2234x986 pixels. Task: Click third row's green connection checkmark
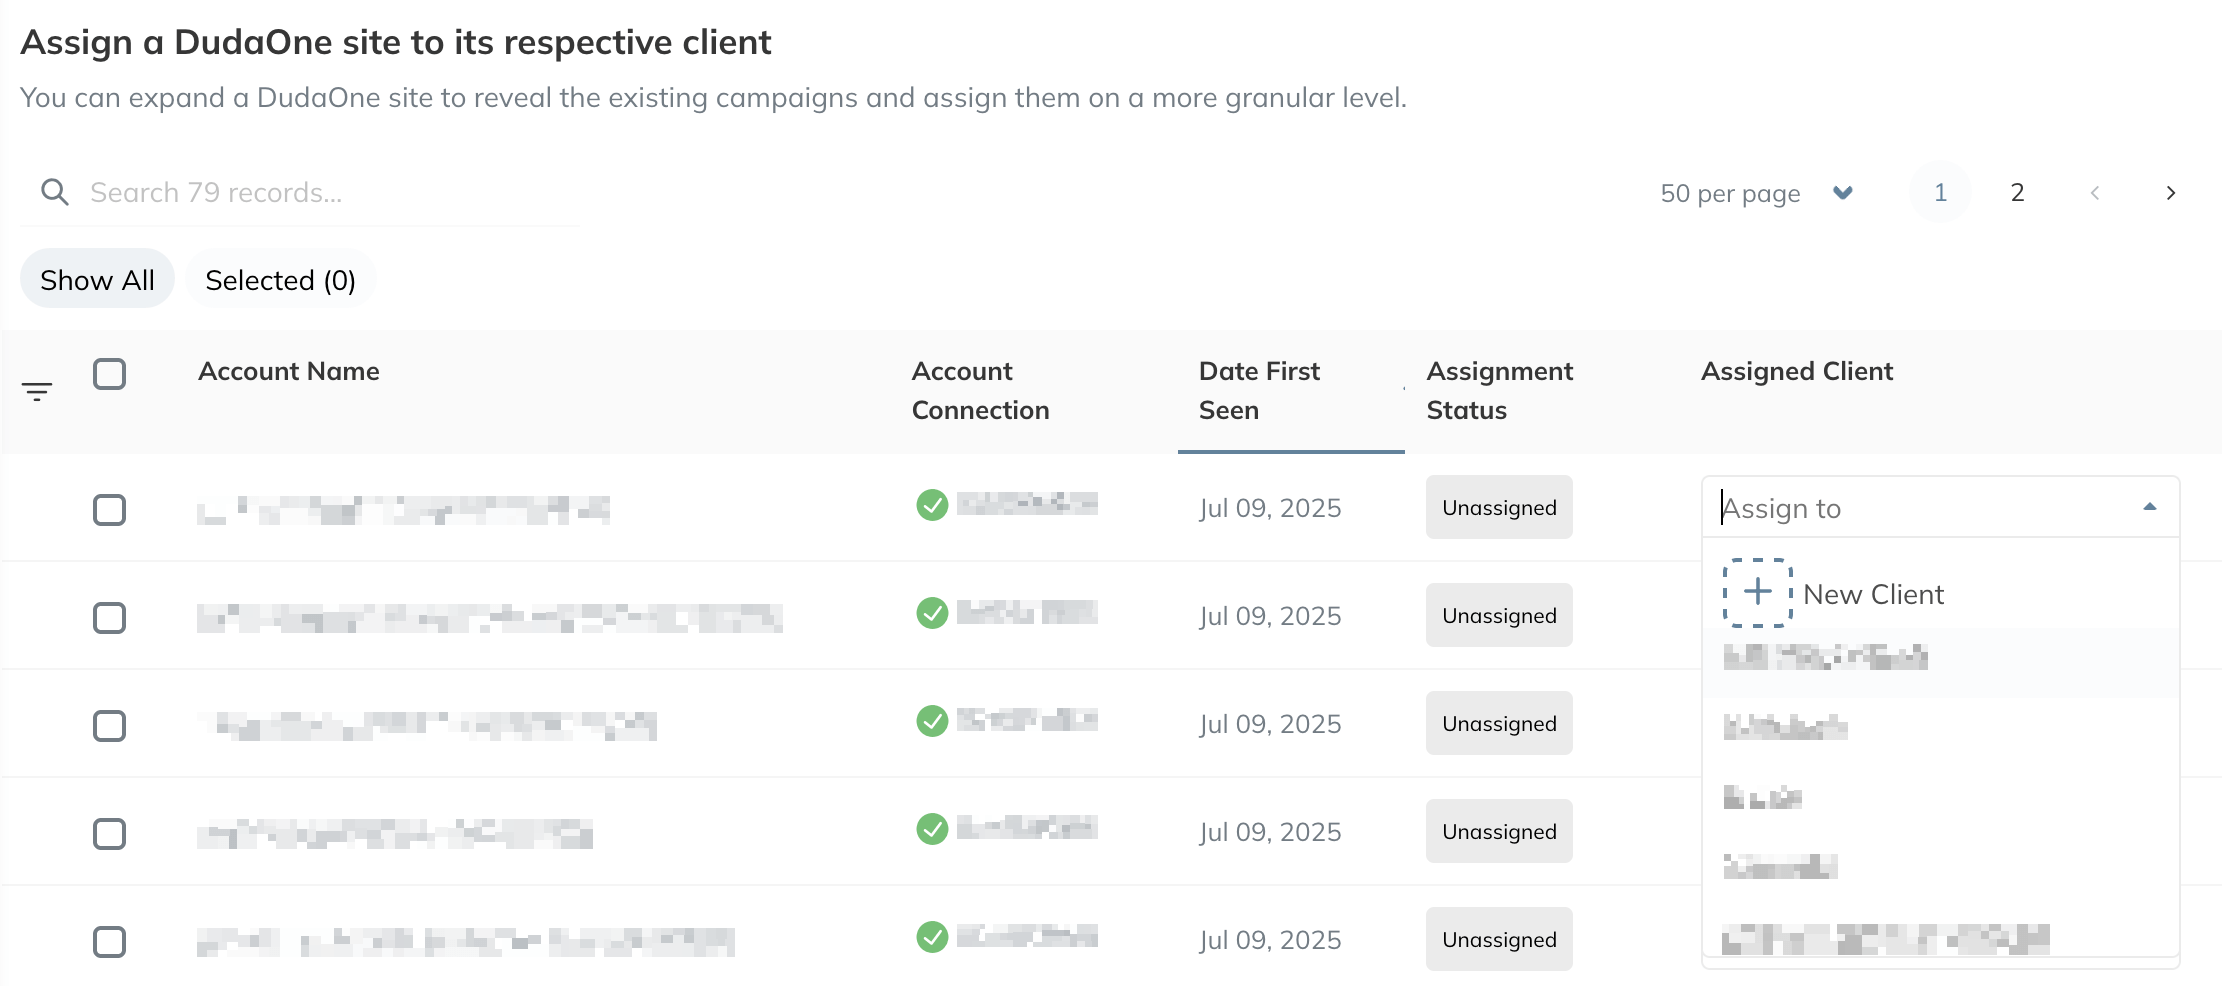pyautogui.click(x=932, y=721)
